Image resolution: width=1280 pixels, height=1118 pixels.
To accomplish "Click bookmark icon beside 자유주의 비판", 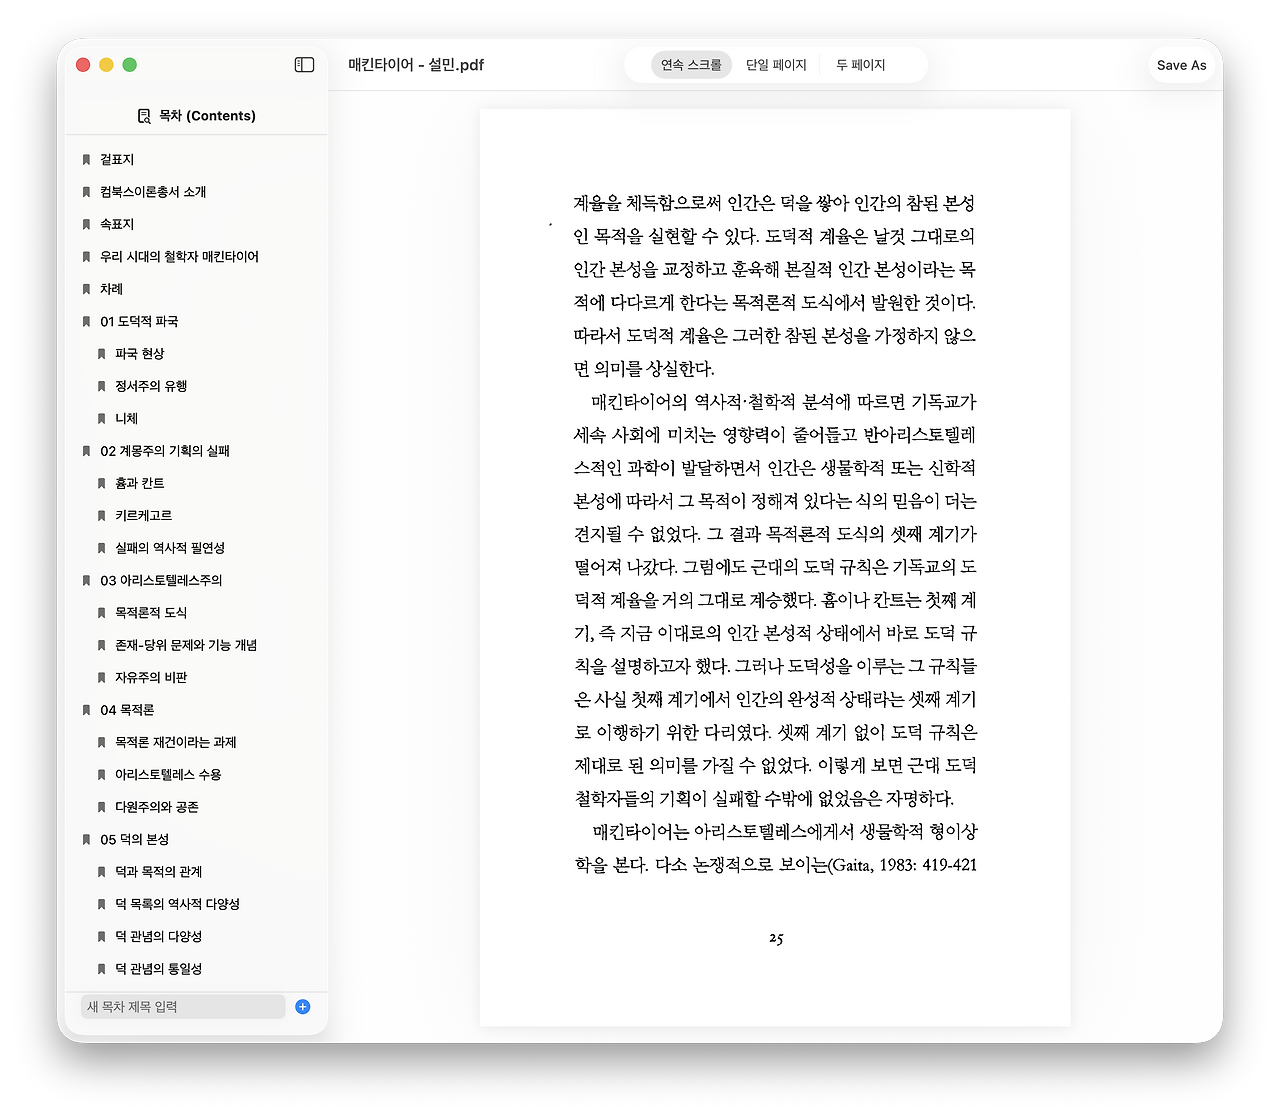I will pyautogui.click(x=101, y=678).
